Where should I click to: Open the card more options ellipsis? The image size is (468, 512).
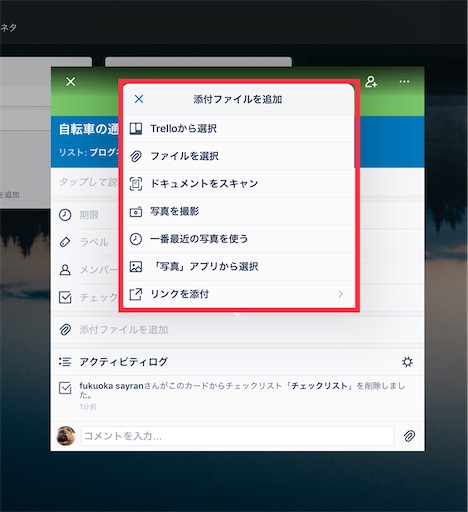pyautogui.click(x=404, y=82)
